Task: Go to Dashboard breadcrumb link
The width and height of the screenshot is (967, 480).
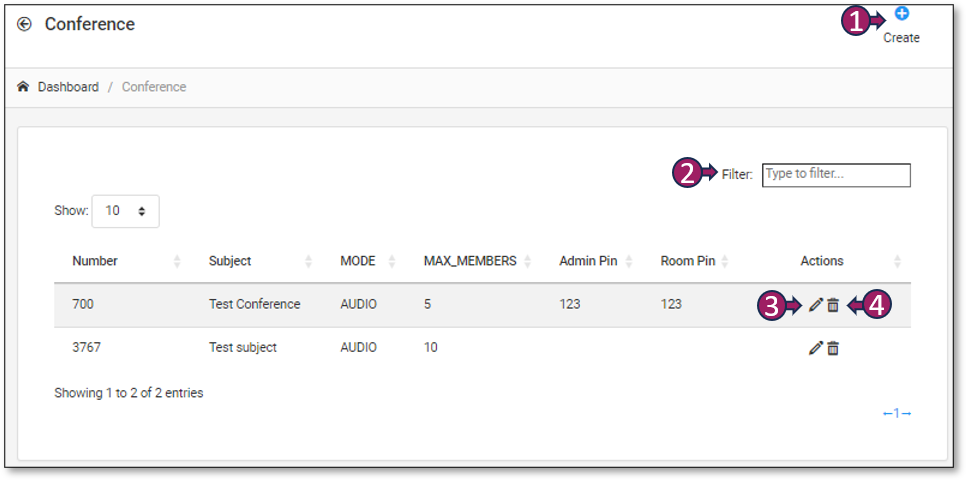Action: (68, 87)
